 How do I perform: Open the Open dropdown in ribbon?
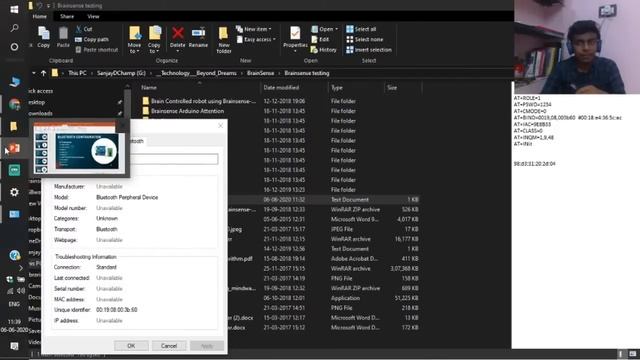pos(324,29)
